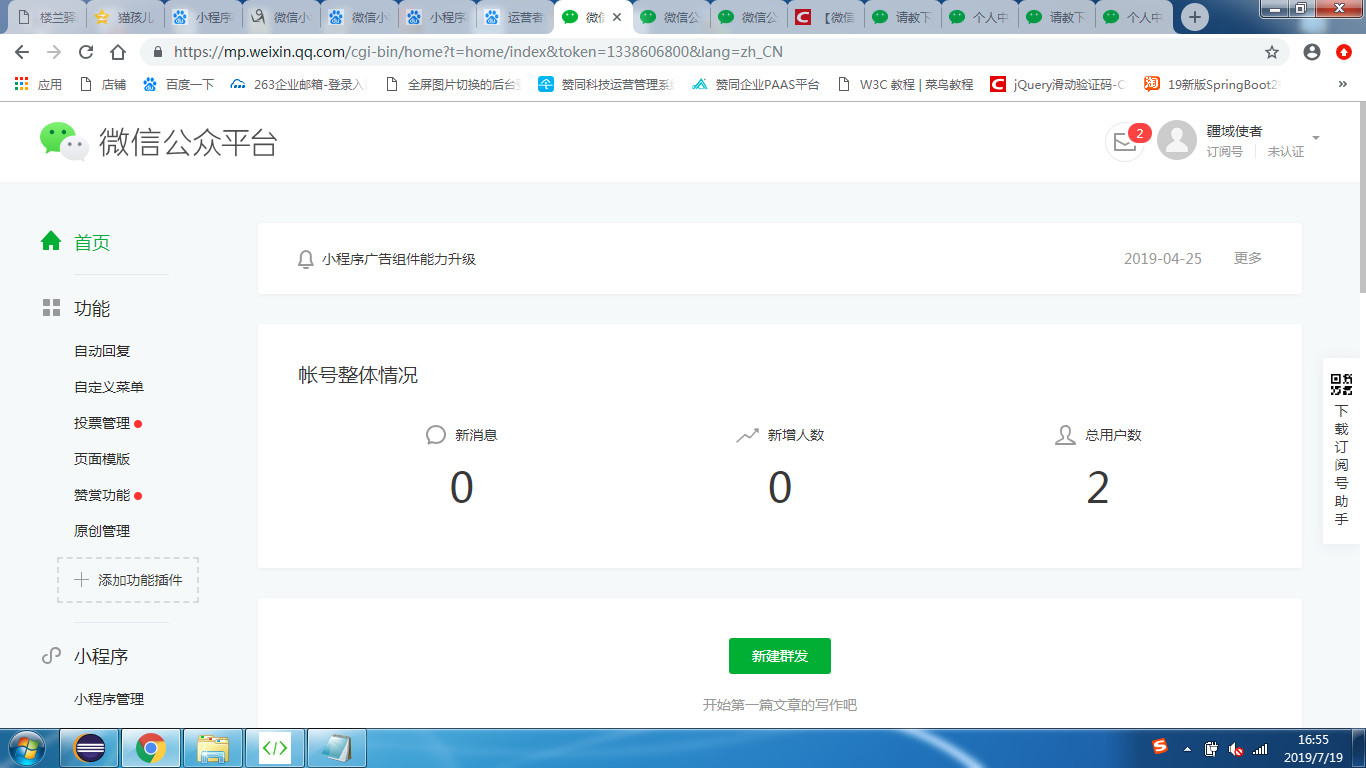Click the gray user avatar
Viewport: 1366px width, 768px height.
point(1177,140)
